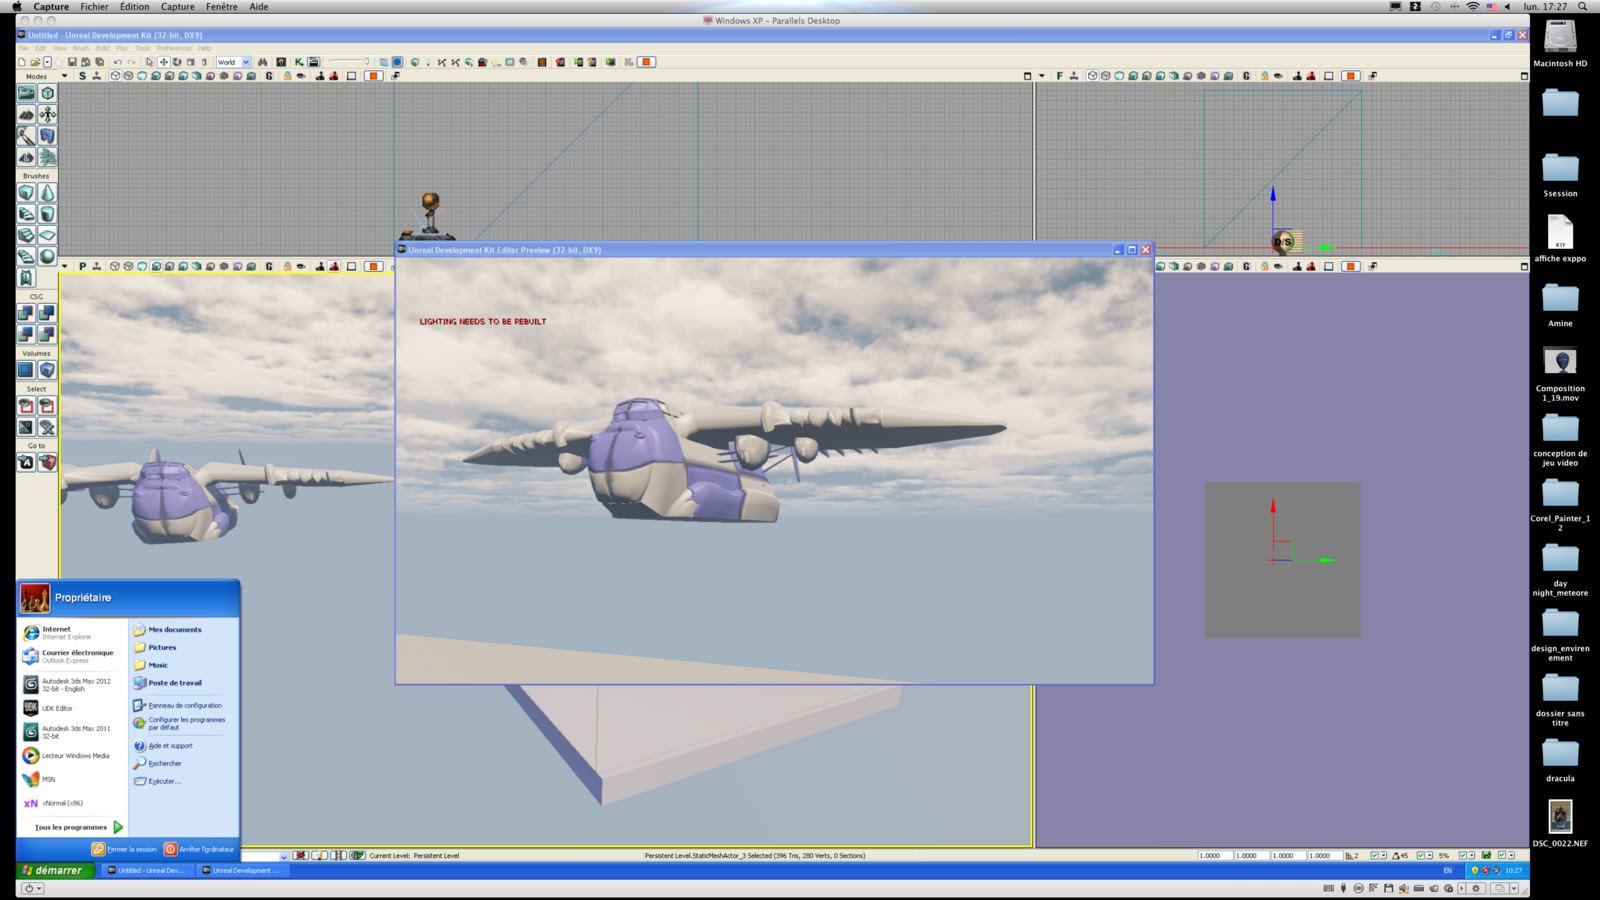The image size is (1600, 900).
Task: Open status bar command dropdown arrow
Action: click(x=284, y=856)
